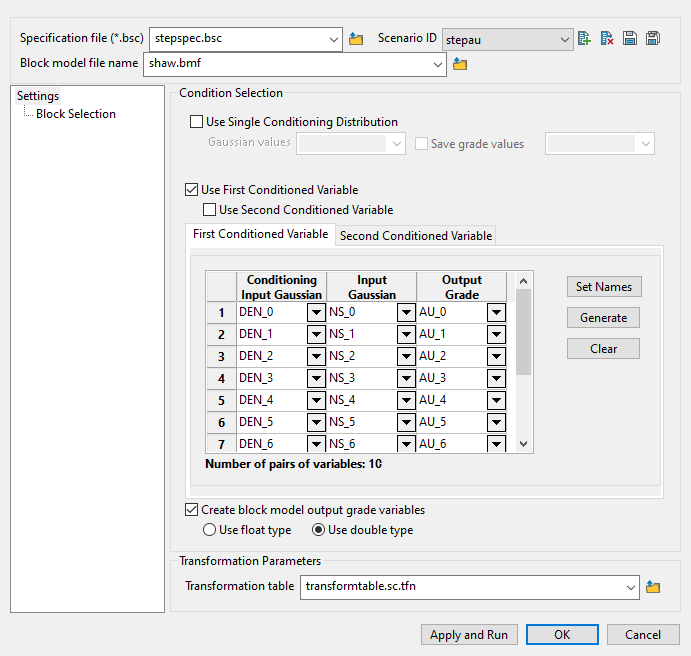The width and height of the screenshot is (691, 656).
Task: Click the save scenario as icon
Action: 652,39
